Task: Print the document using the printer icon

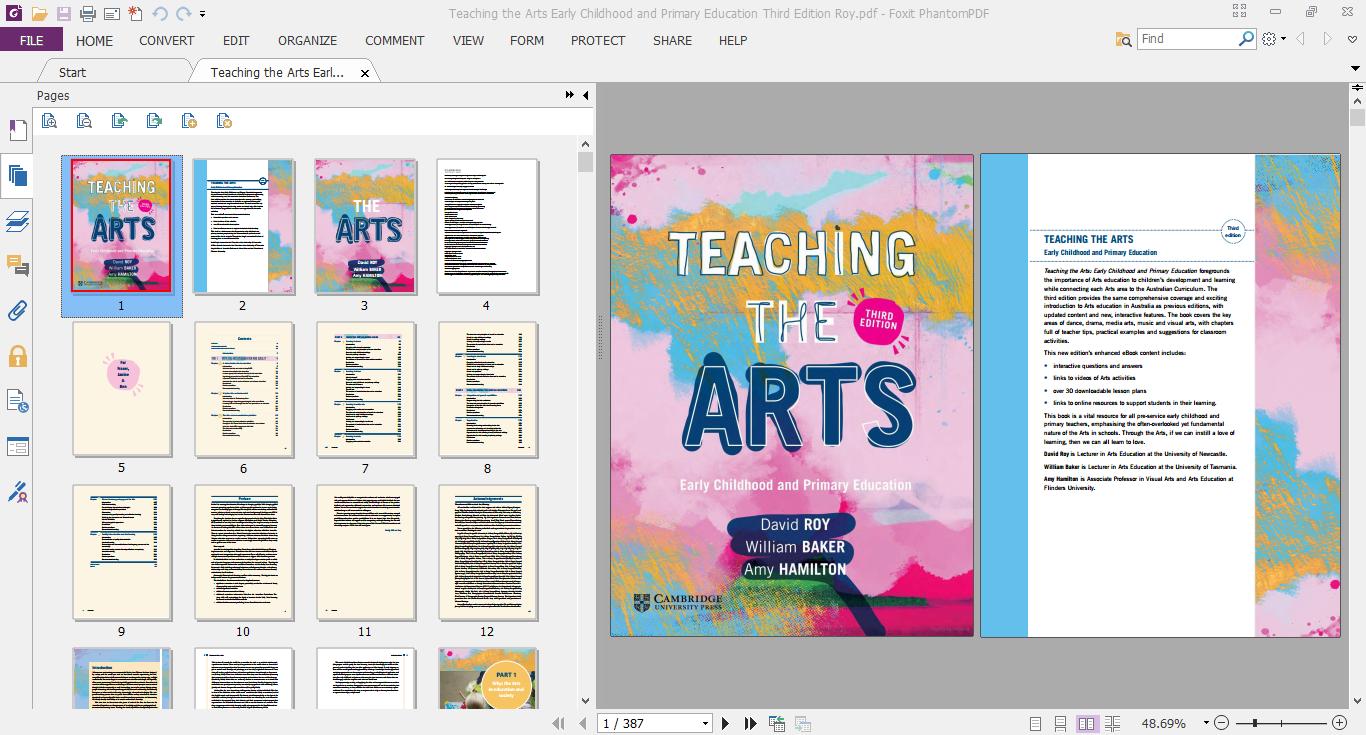Action: (88, 14)
